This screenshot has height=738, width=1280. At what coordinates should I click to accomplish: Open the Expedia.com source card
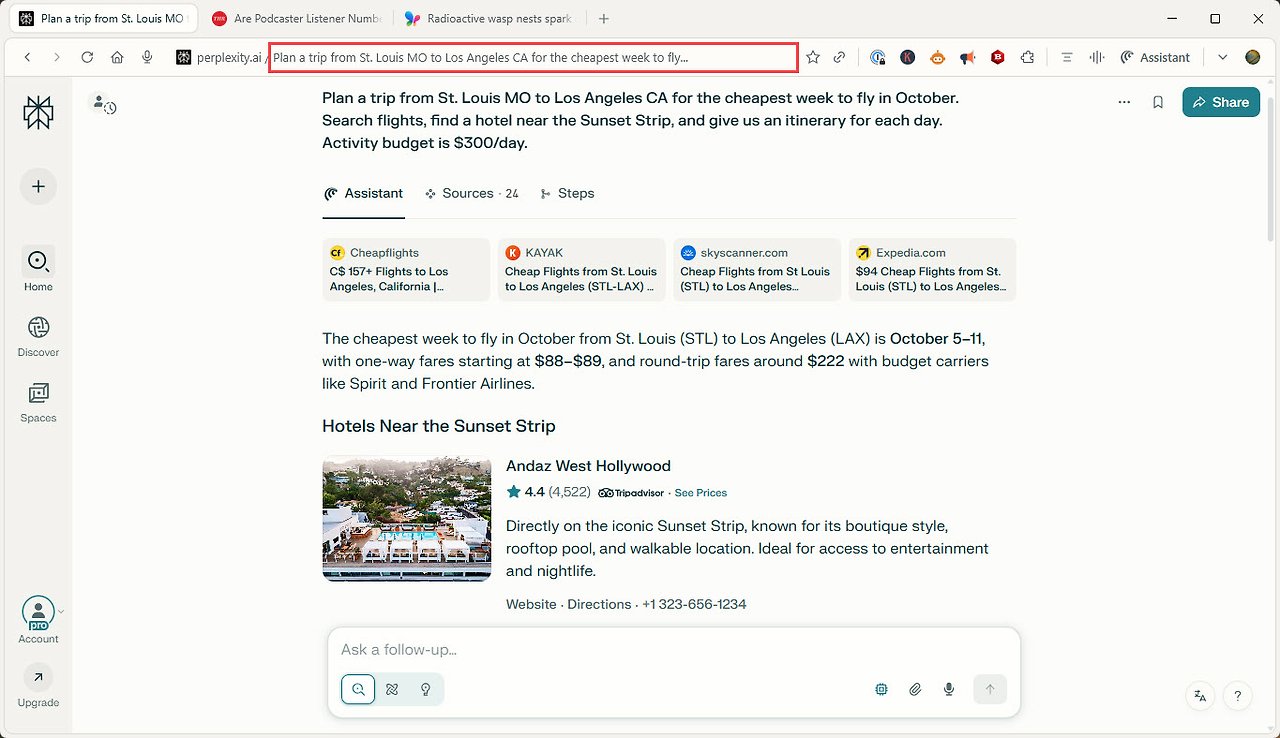click(x=932, y=269)
